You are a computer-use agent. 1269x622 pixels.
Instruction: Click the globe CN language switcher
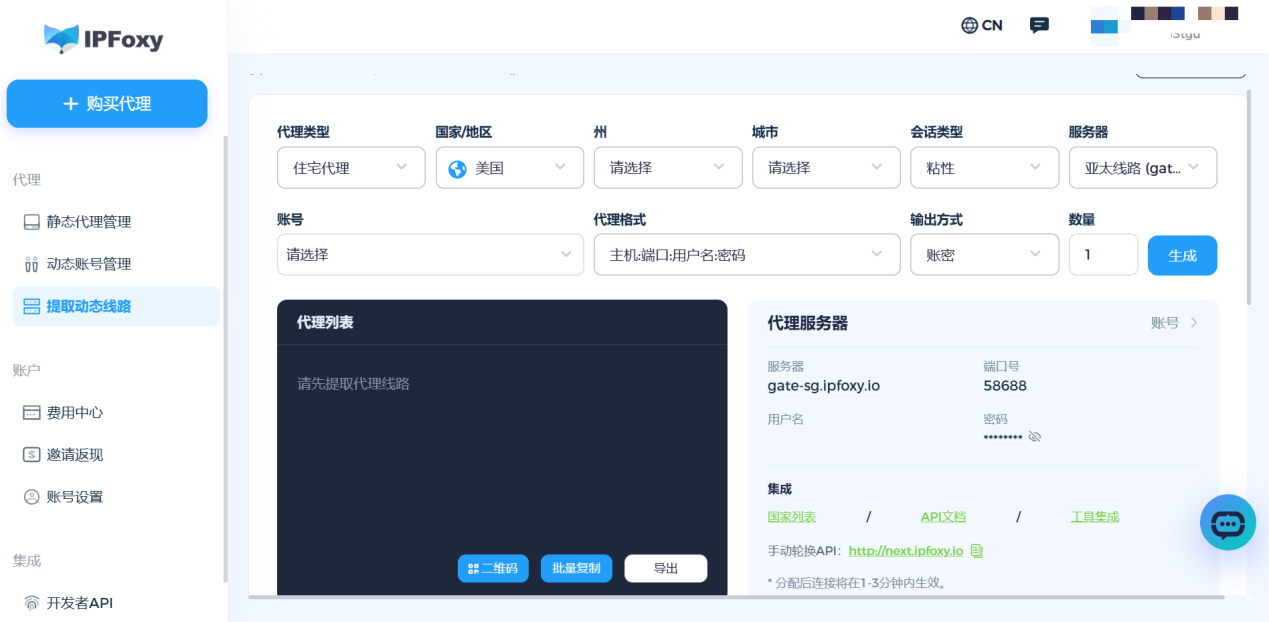click(981, 26)
